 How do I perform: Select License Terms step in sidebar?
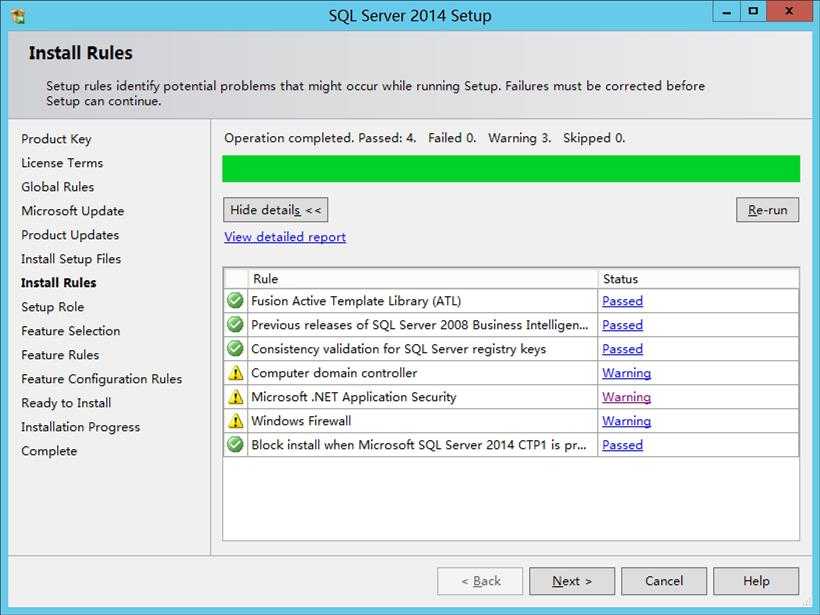pos(62,163)
